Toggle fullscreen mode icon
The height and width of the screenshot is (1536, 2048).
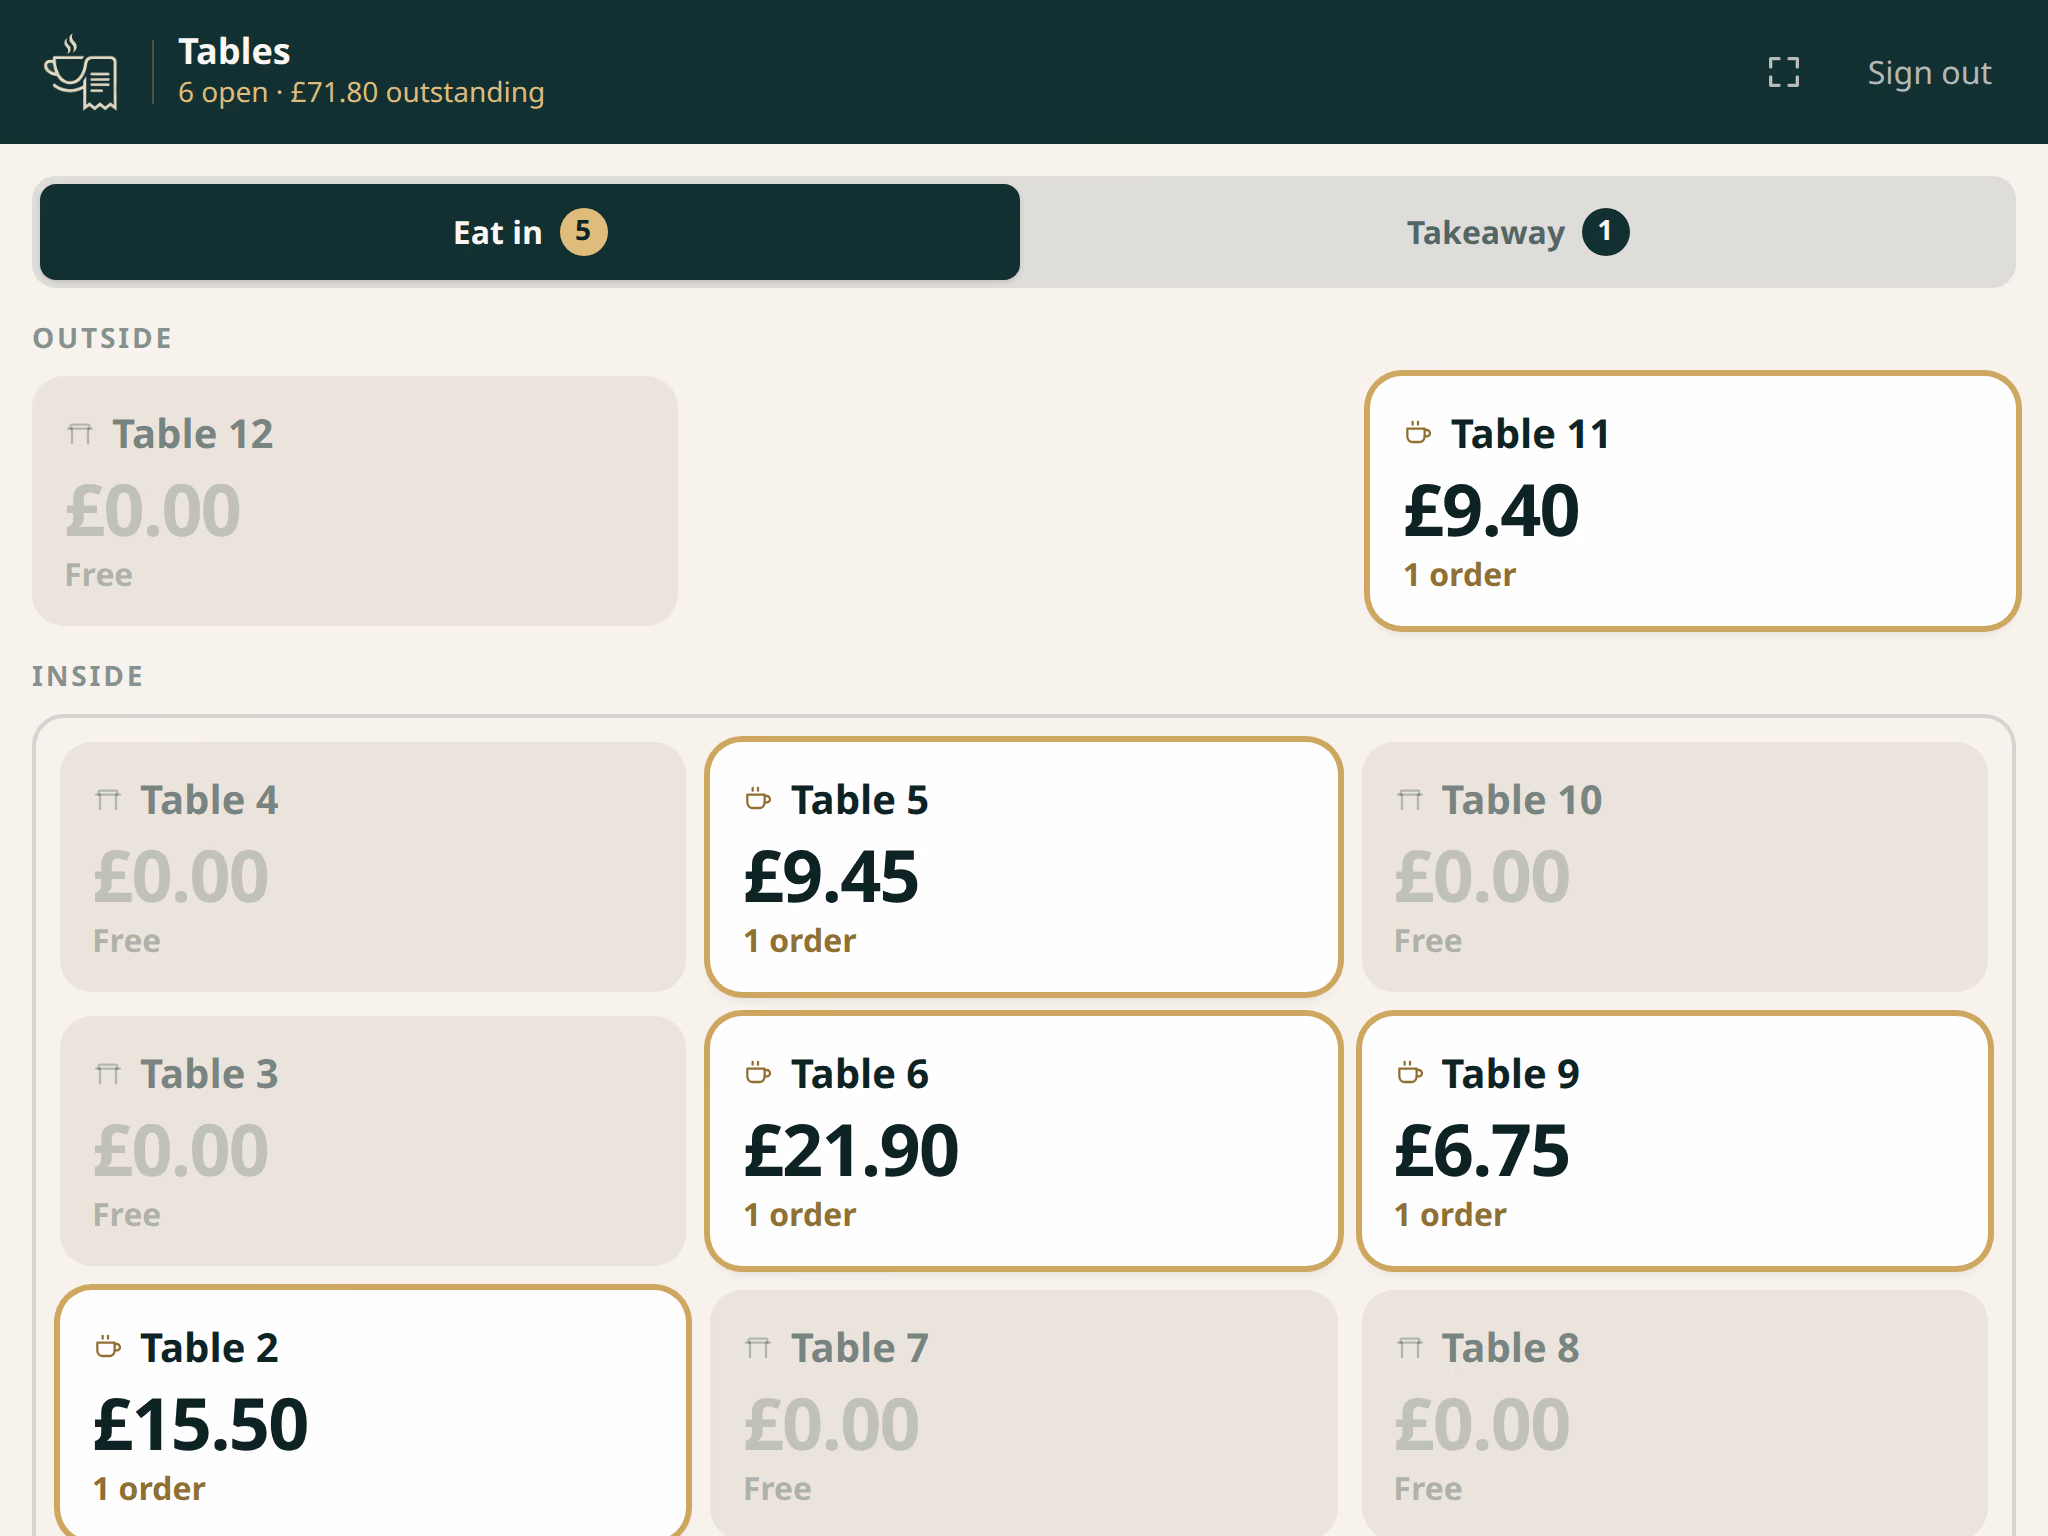point(1784,72)
